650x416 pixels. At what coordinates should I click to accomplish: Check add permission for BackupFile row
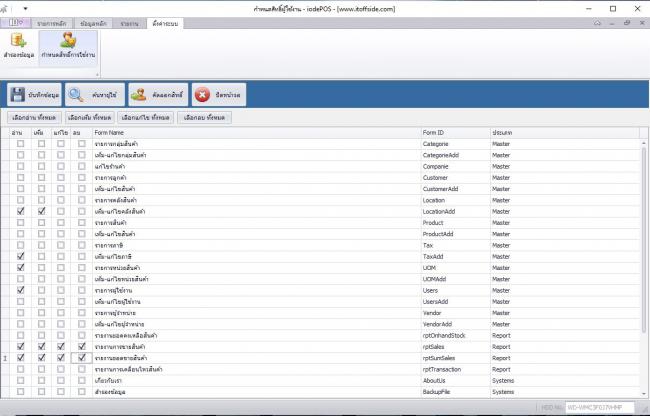tap(41, 392)
